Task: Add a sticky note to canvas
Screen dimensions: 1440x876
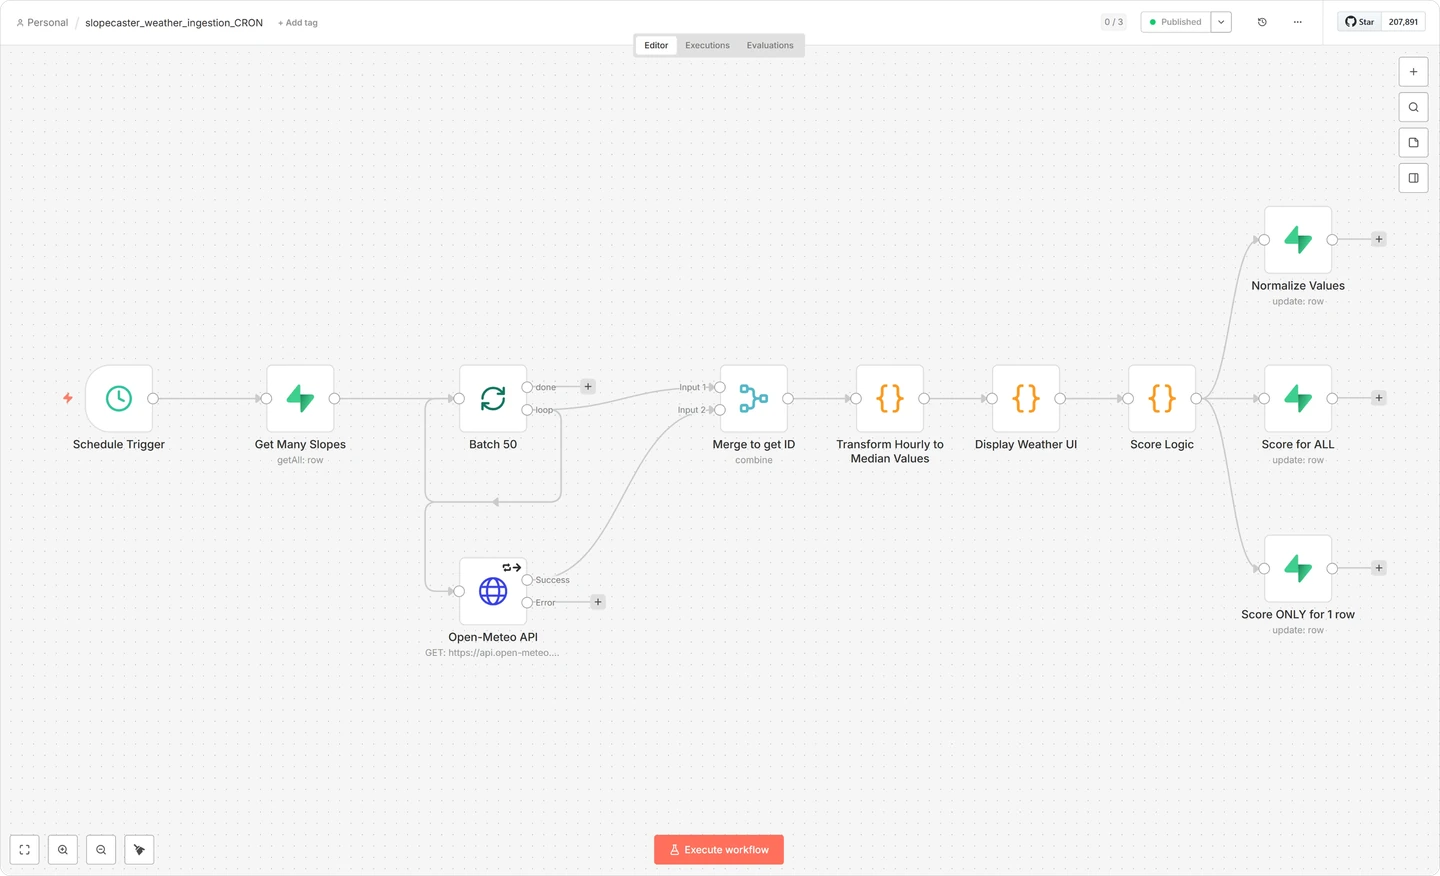Action: (x=1413, y=143)
